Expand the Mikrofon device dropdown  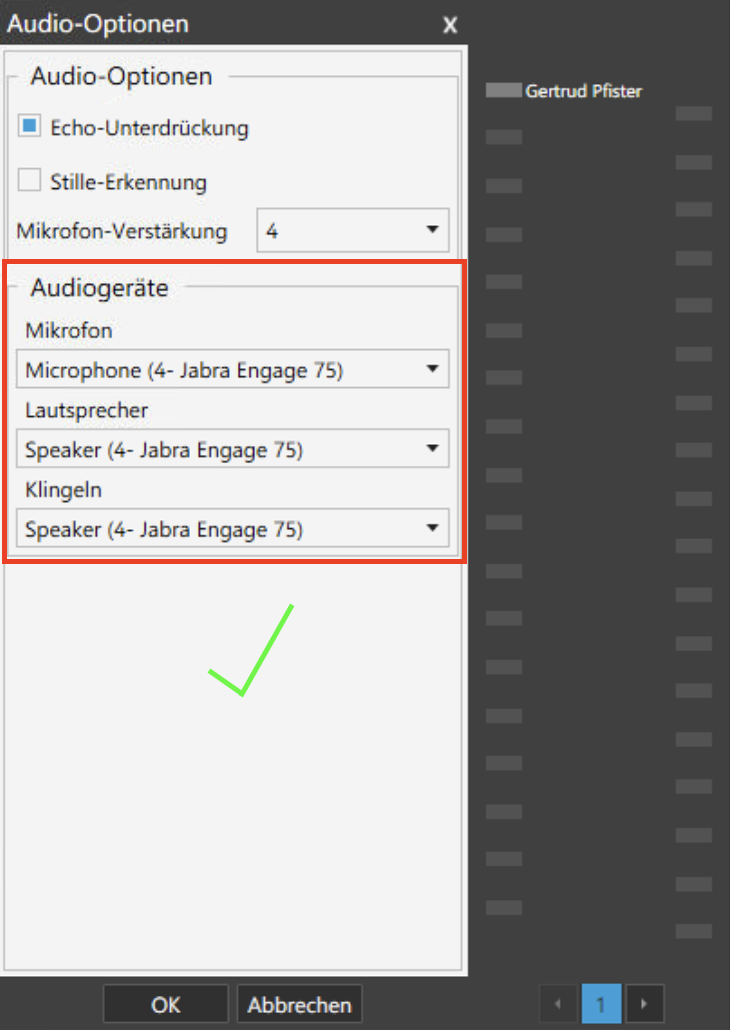(232, 370)
